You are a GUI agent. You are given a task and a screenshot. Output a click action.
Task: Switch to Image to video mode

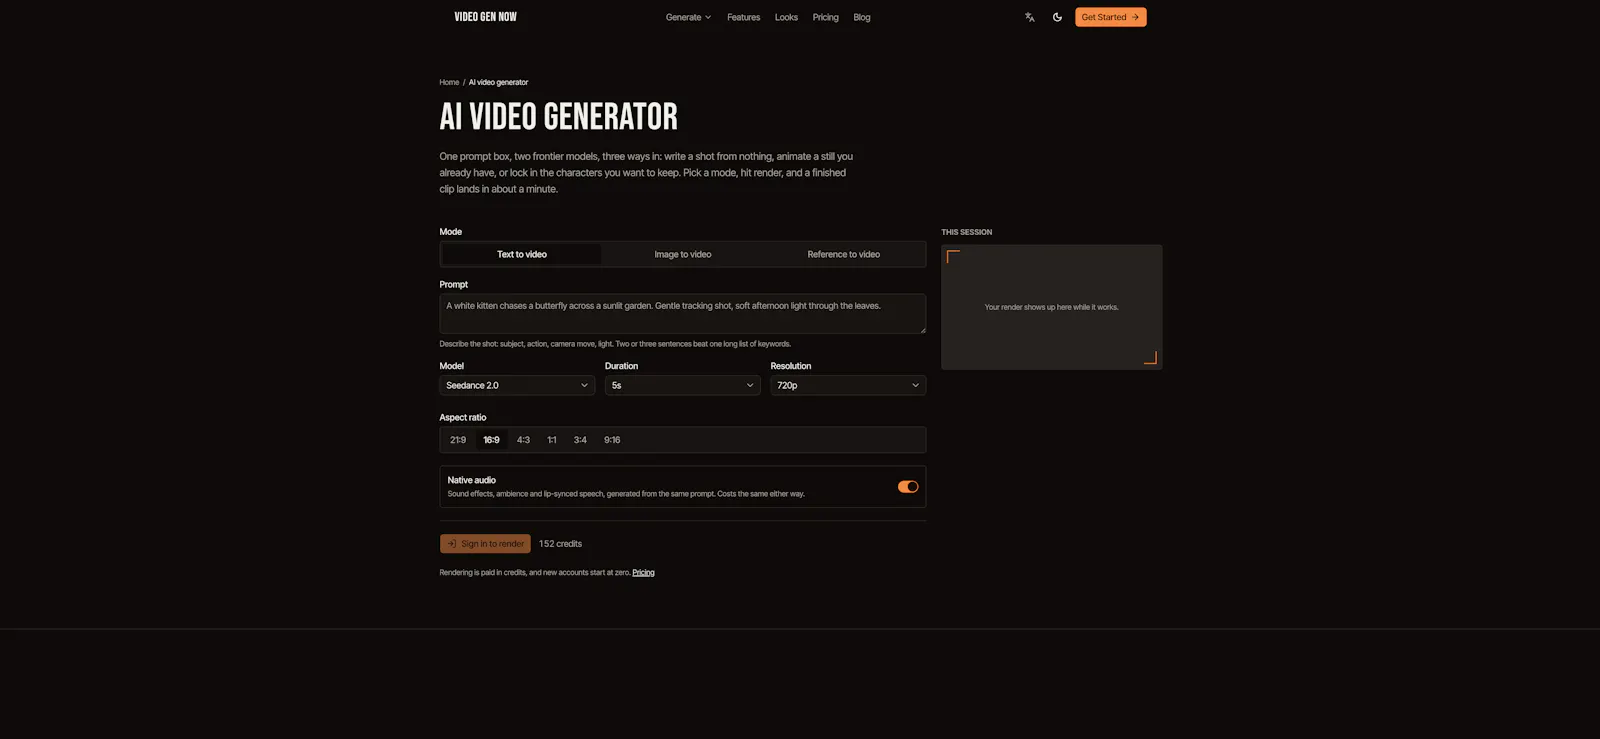click(683, 254)
